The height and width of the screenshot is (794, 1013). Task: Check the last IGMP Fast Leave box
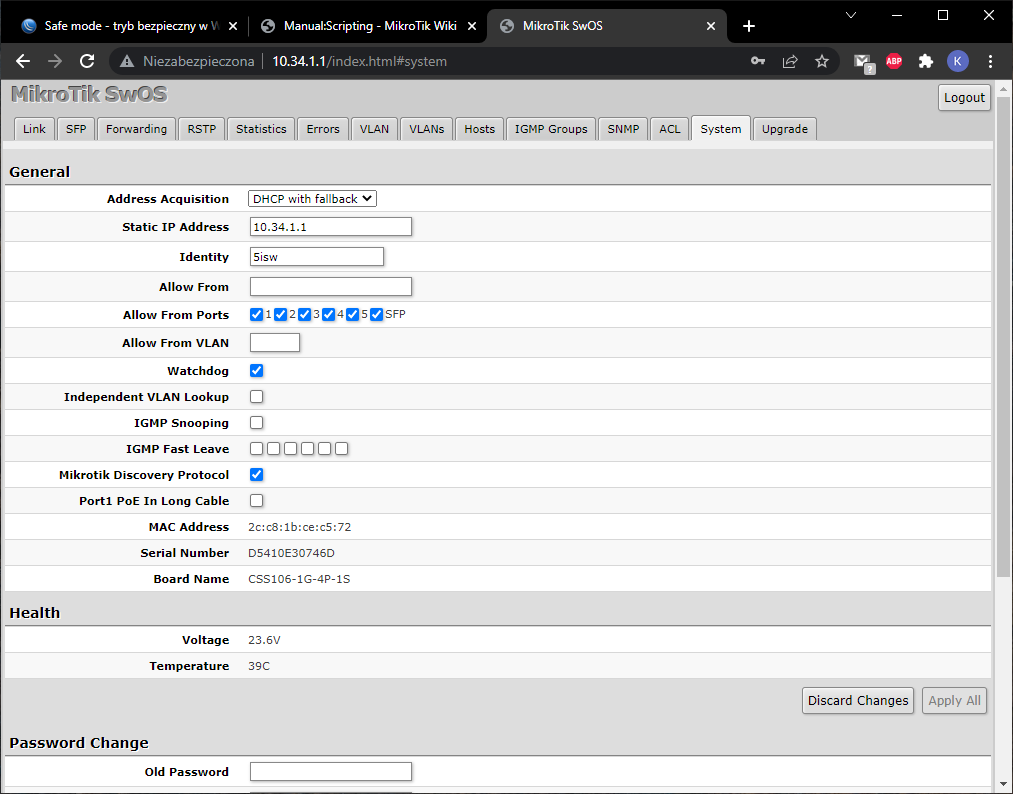(x=342, y=448)
